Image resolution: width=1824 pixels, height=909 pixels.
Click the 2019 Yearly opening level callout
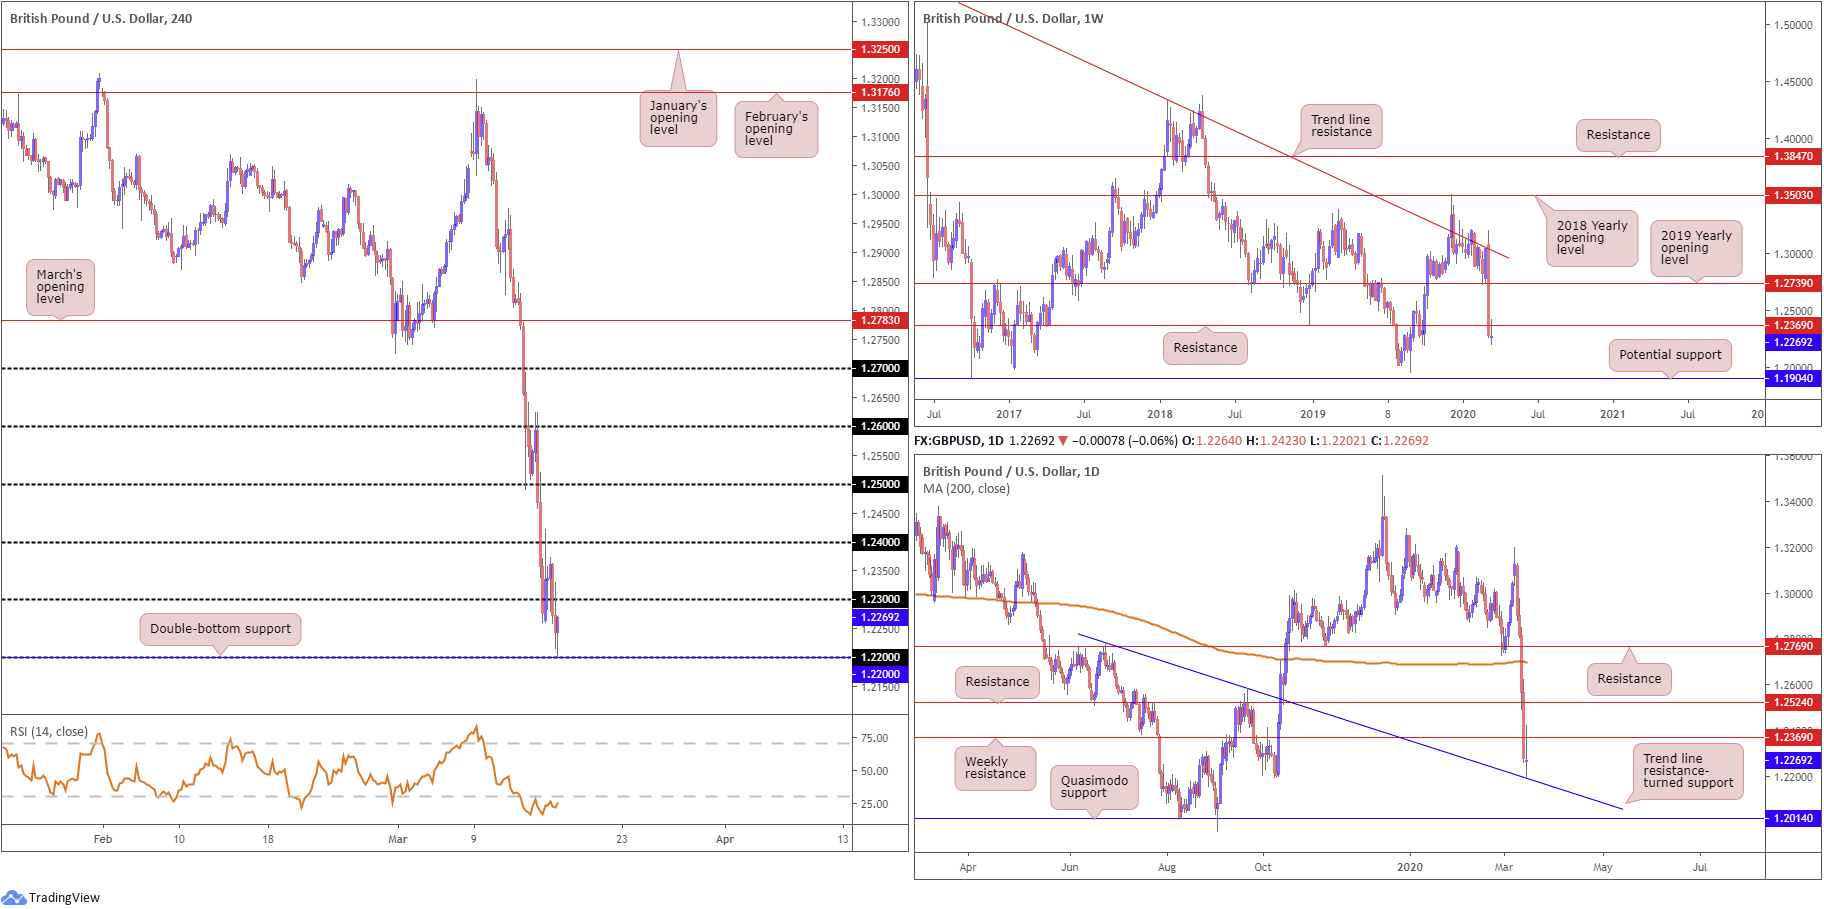1696,248
